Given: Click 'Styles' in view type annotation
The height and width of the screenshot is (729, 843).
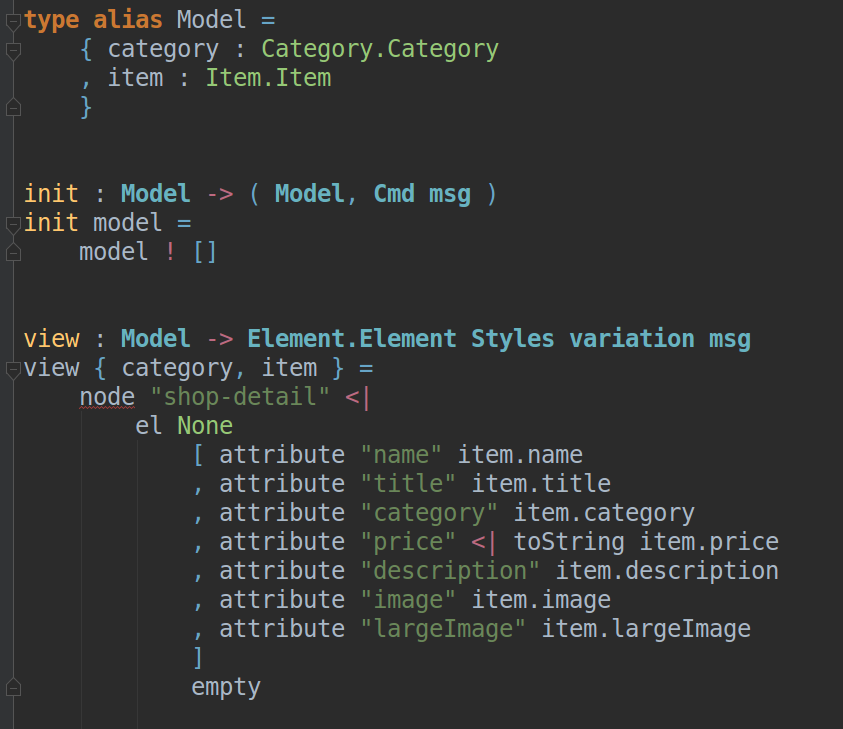Looking at the screenshot, I should coord(512,339).
